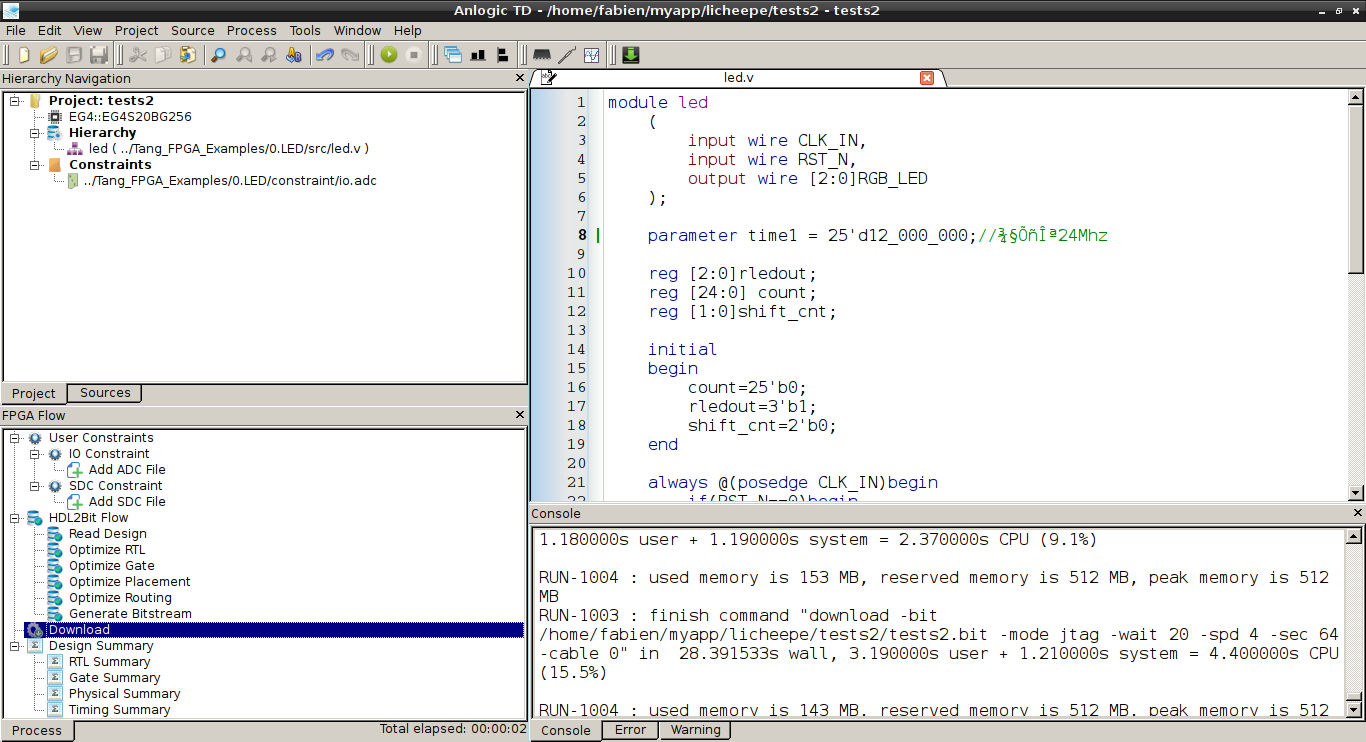Image resolution: width=1366 pixels, height=742 pixels.
Task: Select Timing Summary in Design Summary
Action: click(119, 710)
